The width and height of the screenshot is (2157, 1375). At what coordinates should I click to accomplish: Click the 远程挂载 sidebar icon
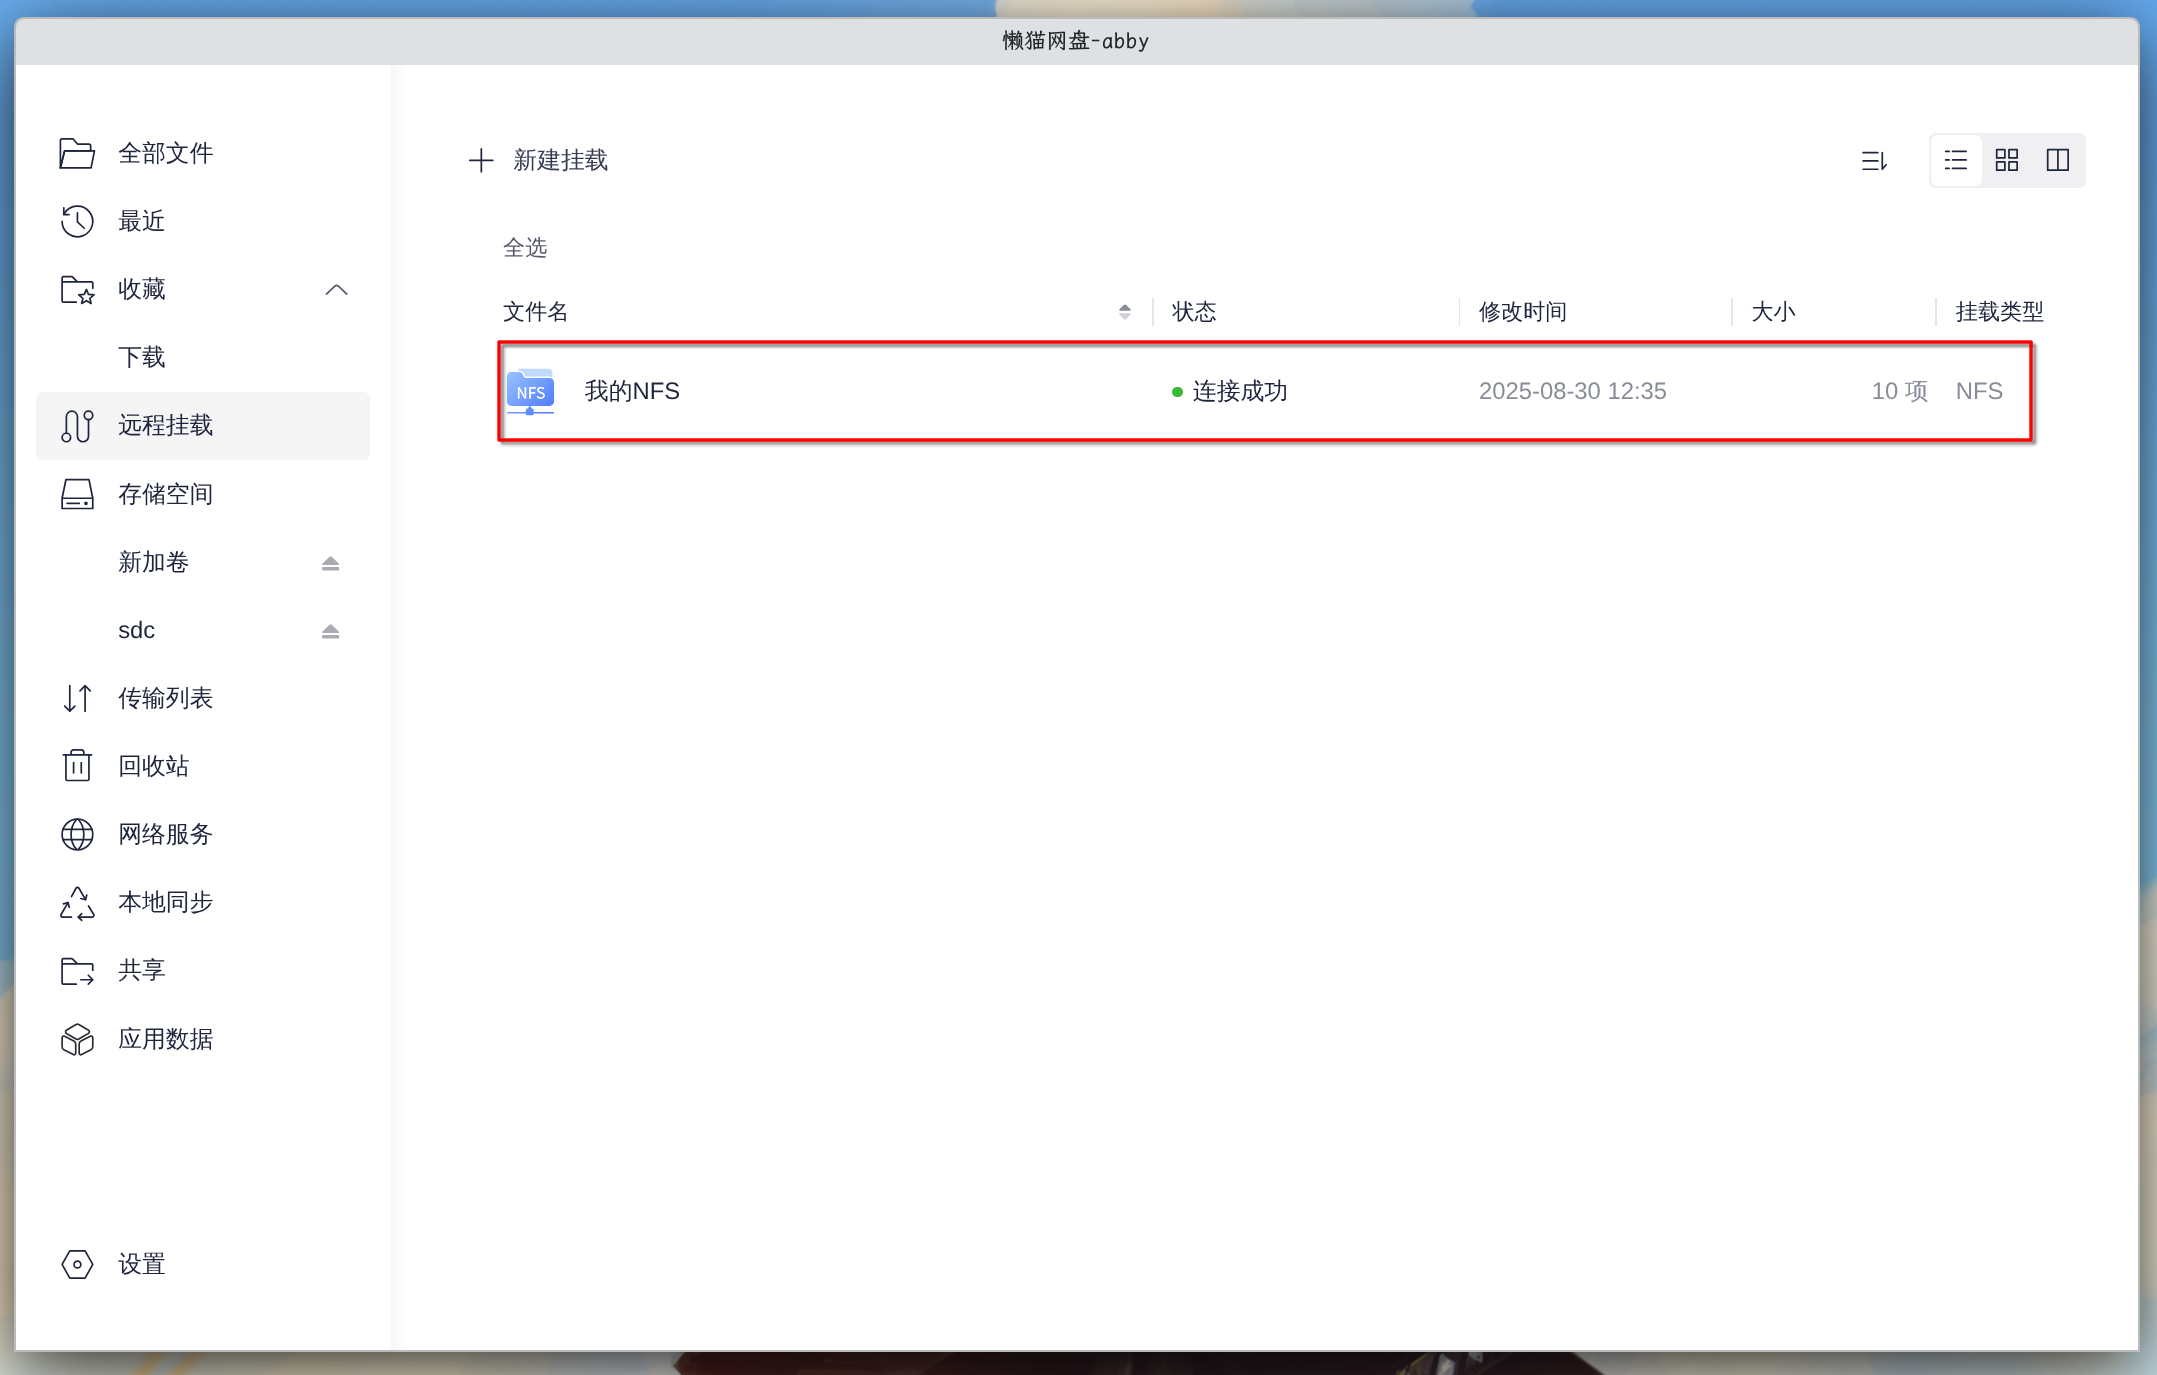point(77,426)
